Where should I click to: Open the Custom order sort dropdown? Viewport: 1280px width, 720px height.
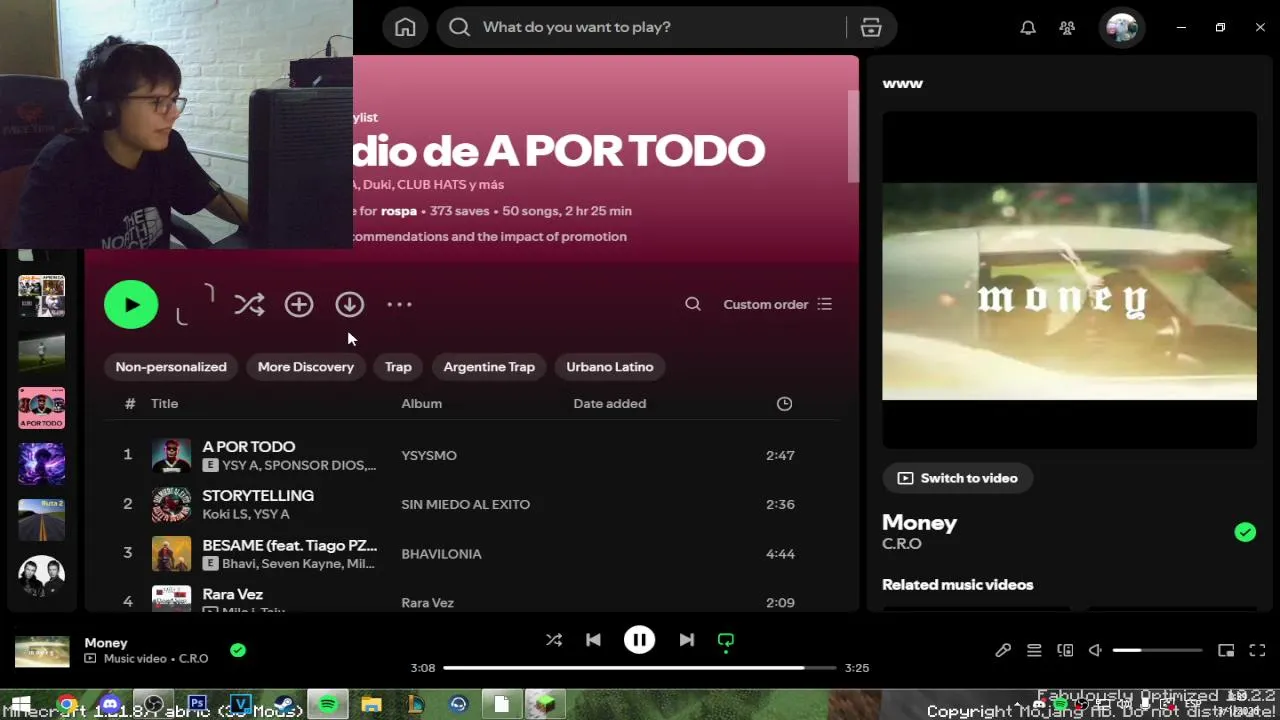[x=777, y=304]
